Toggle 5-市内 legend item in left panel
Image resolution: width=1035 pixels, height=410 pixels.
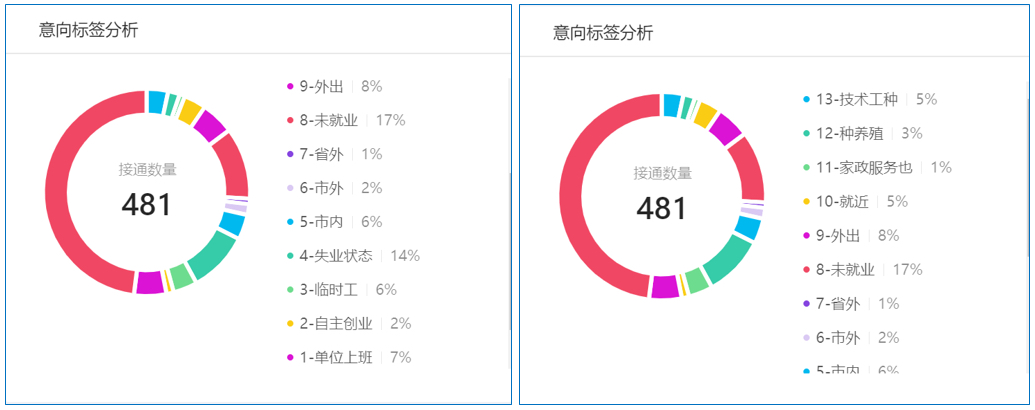tap(321, 222)
